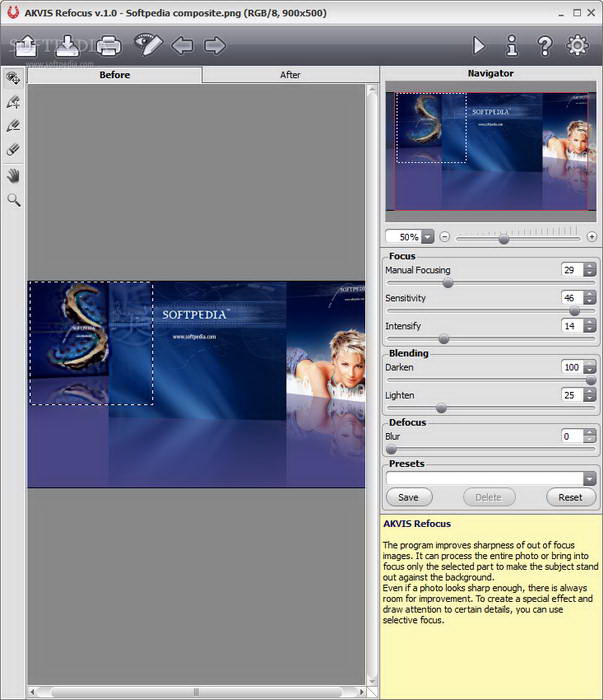Click the horizontal scrollbar right arrow
Image resolution: width=603 pixels, height=700 pixels.
tap(361, 692)
